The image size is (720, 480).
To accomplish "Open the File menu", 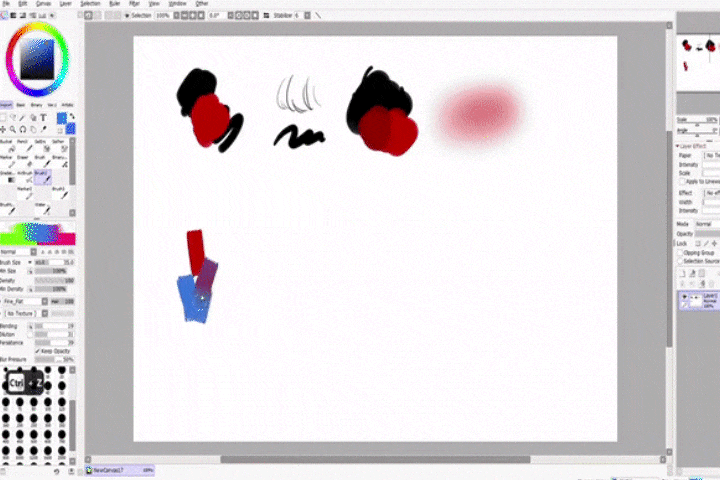I will click(x=6, y=3).
